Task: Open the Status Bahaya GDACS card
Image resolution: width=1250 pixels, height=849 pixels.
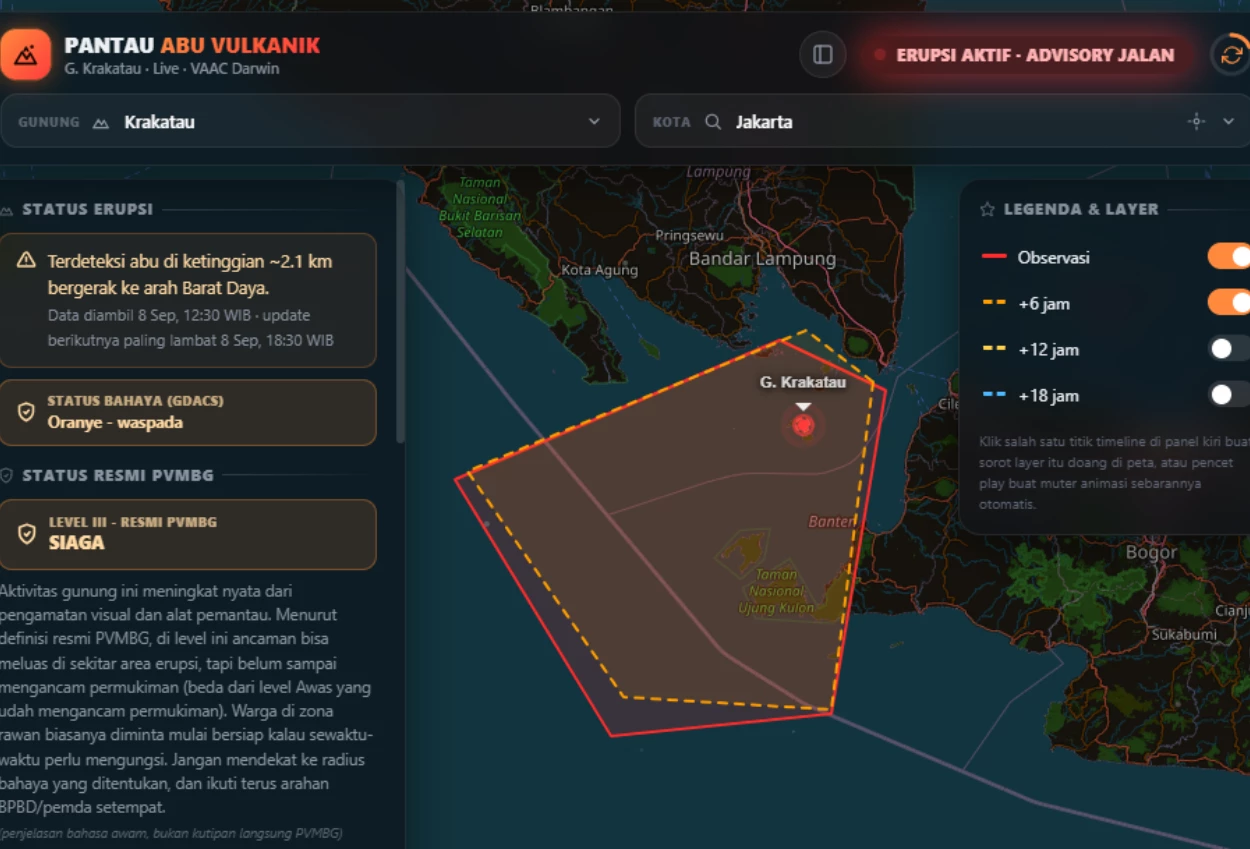Action: click(188, 412)
